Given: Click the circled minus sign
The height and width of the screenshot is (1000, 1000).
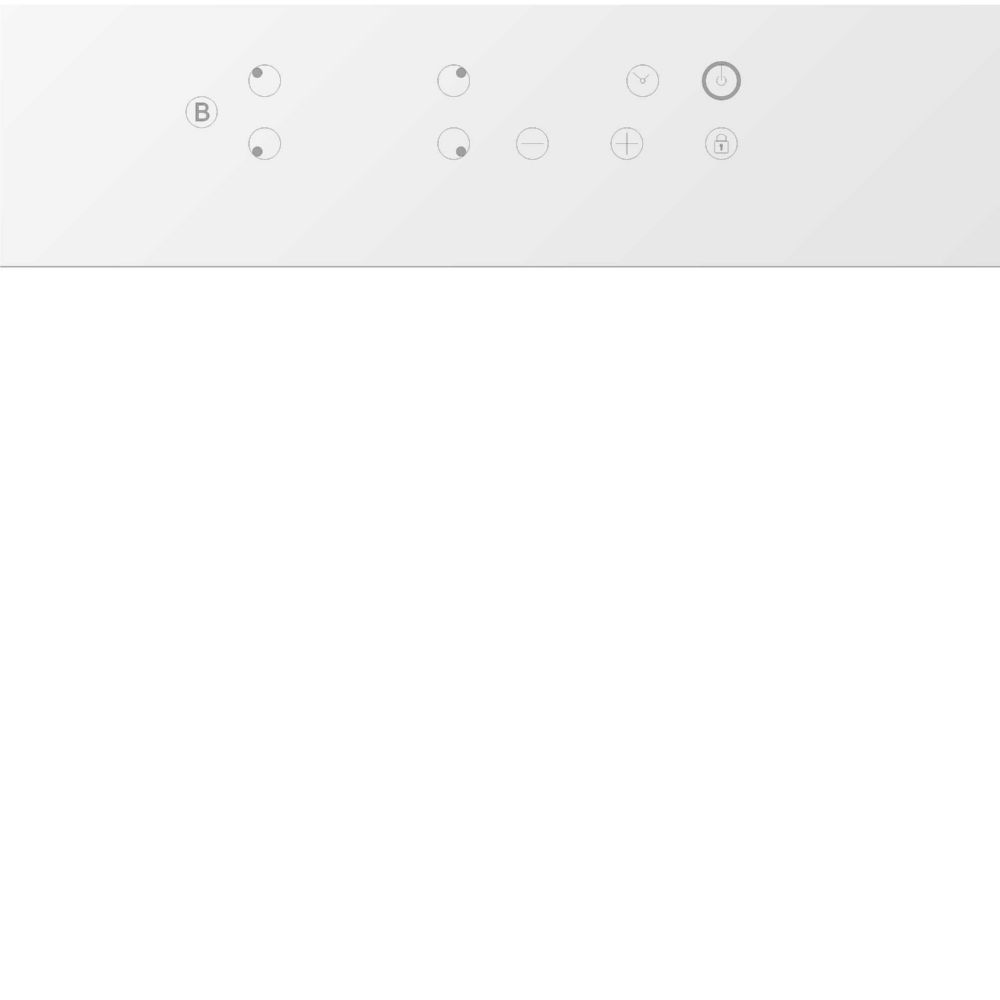Looking at the screenshot, I should click(x=533, y=143).
